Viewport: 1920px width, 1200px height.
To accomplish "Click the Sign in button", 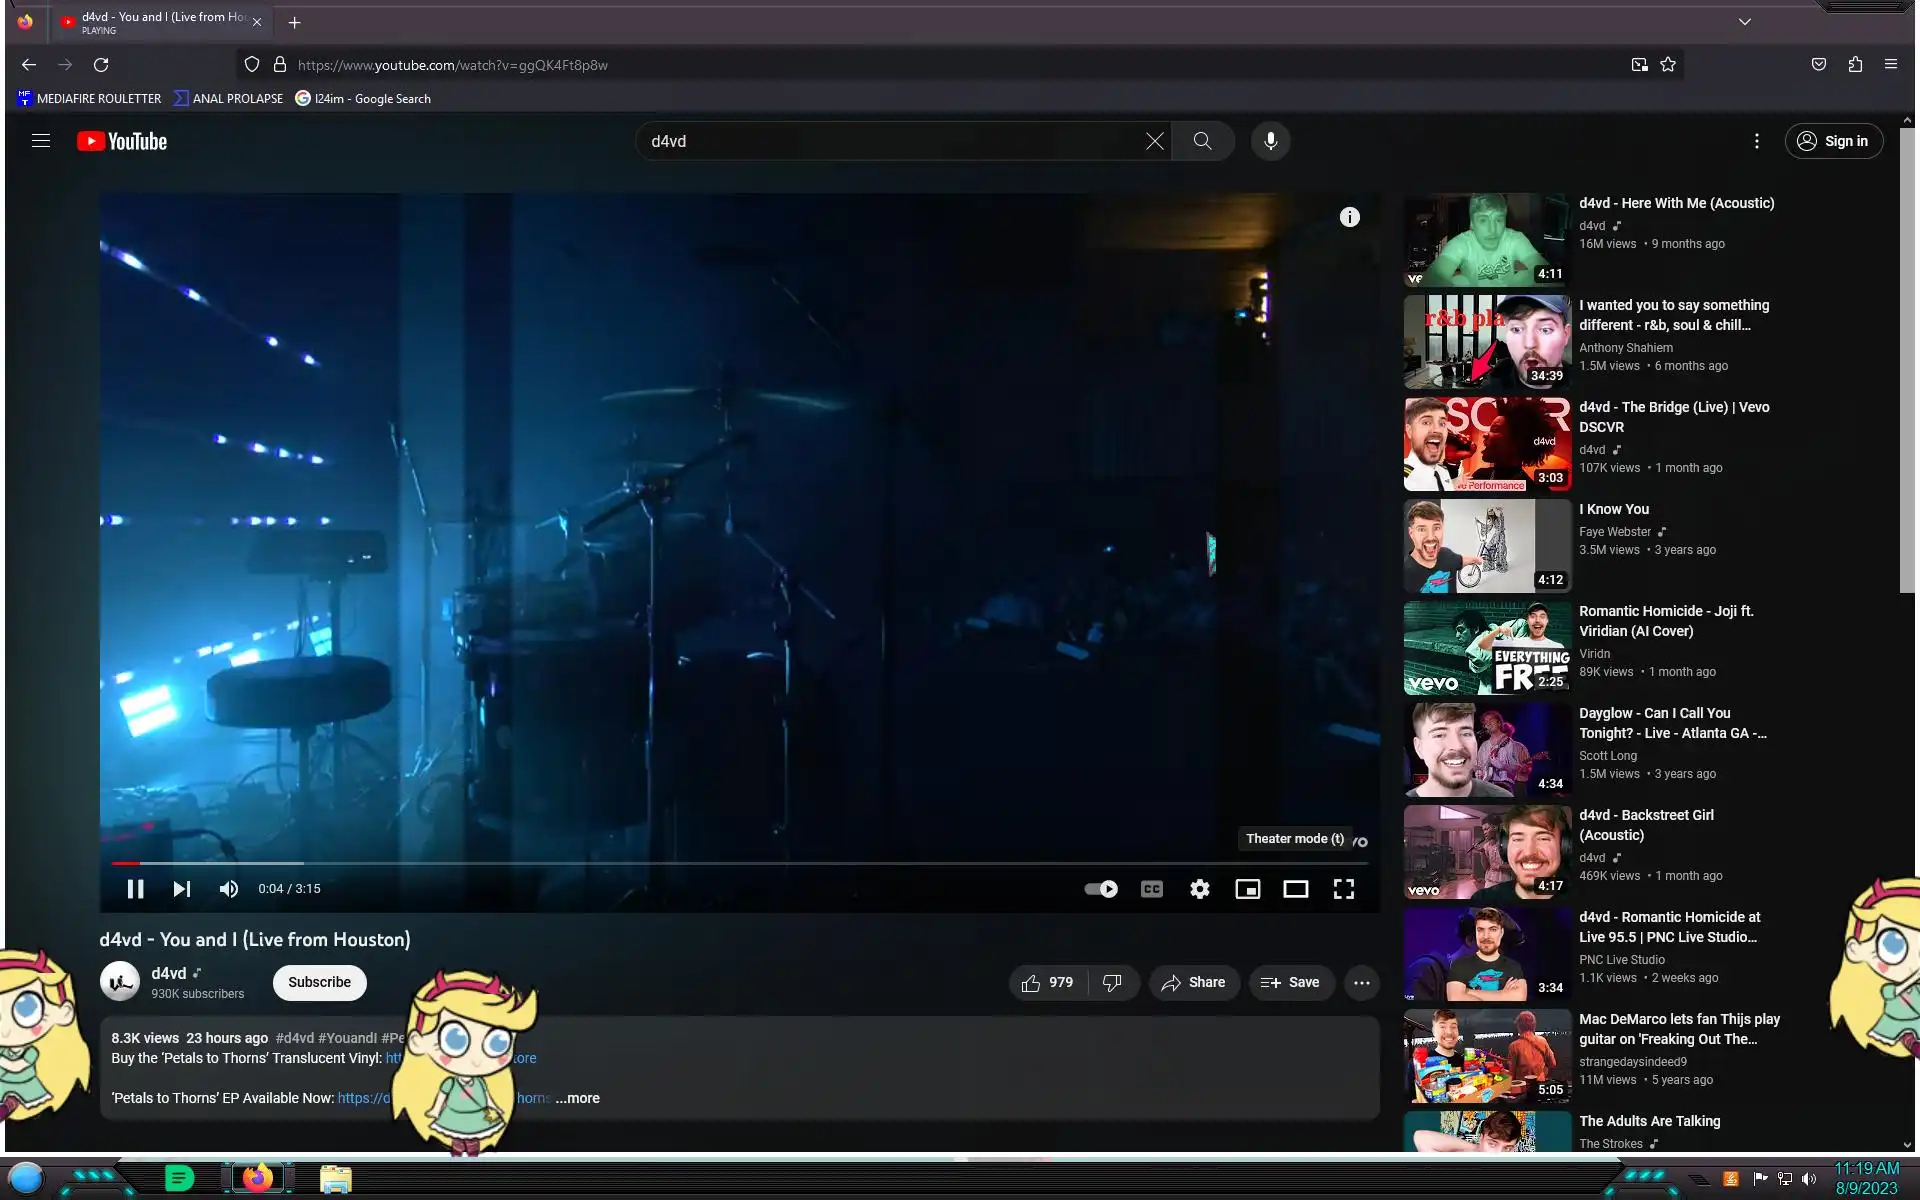I will [x=1833, y=141].
